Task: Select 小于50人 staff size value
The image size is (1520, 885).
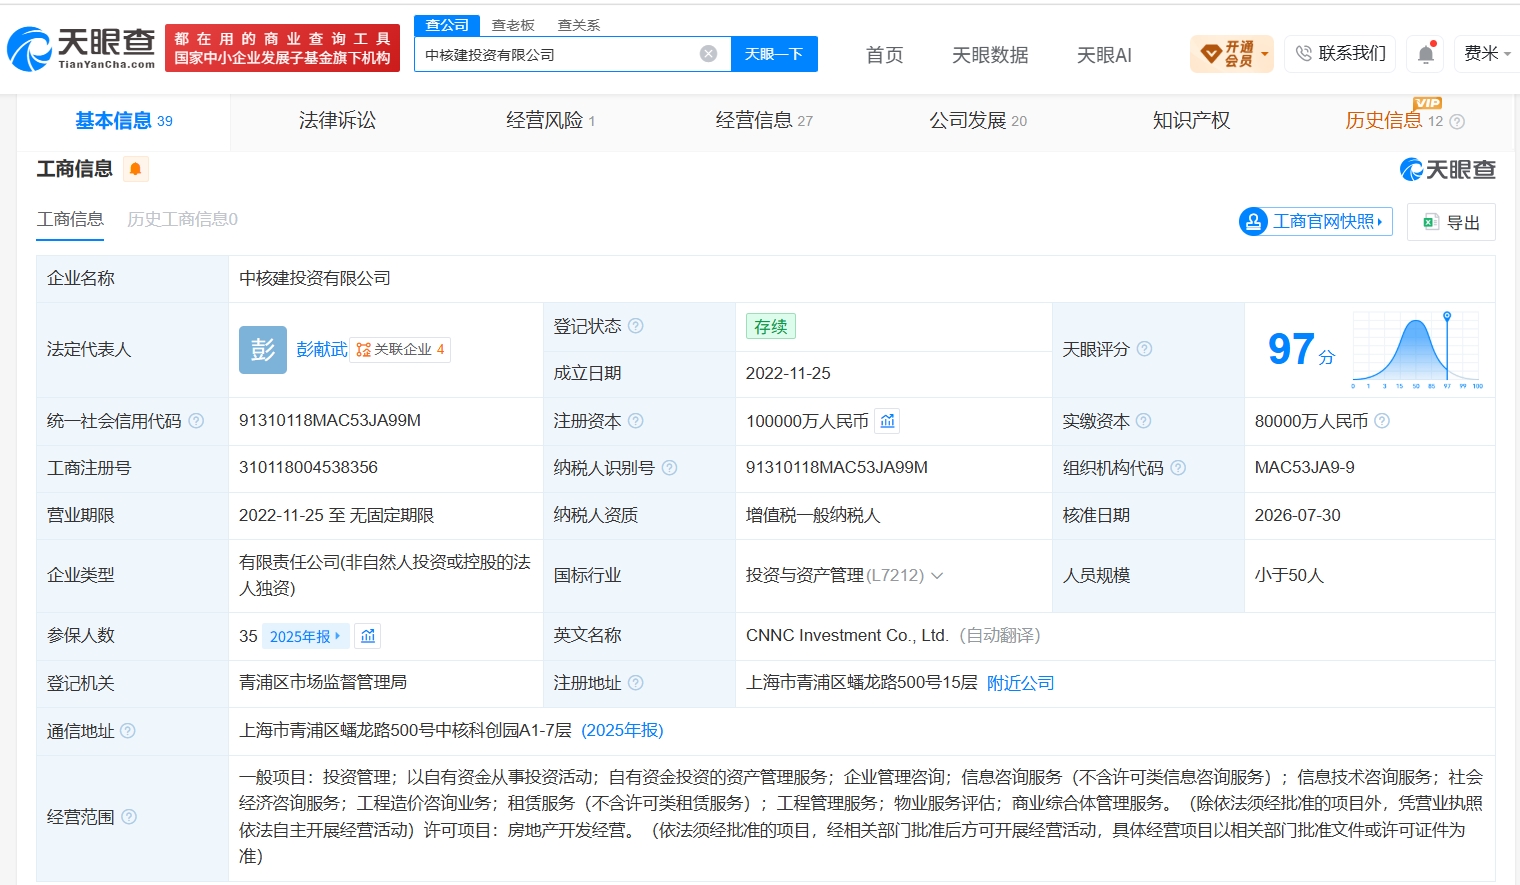Action: (x=1289, y=576)
